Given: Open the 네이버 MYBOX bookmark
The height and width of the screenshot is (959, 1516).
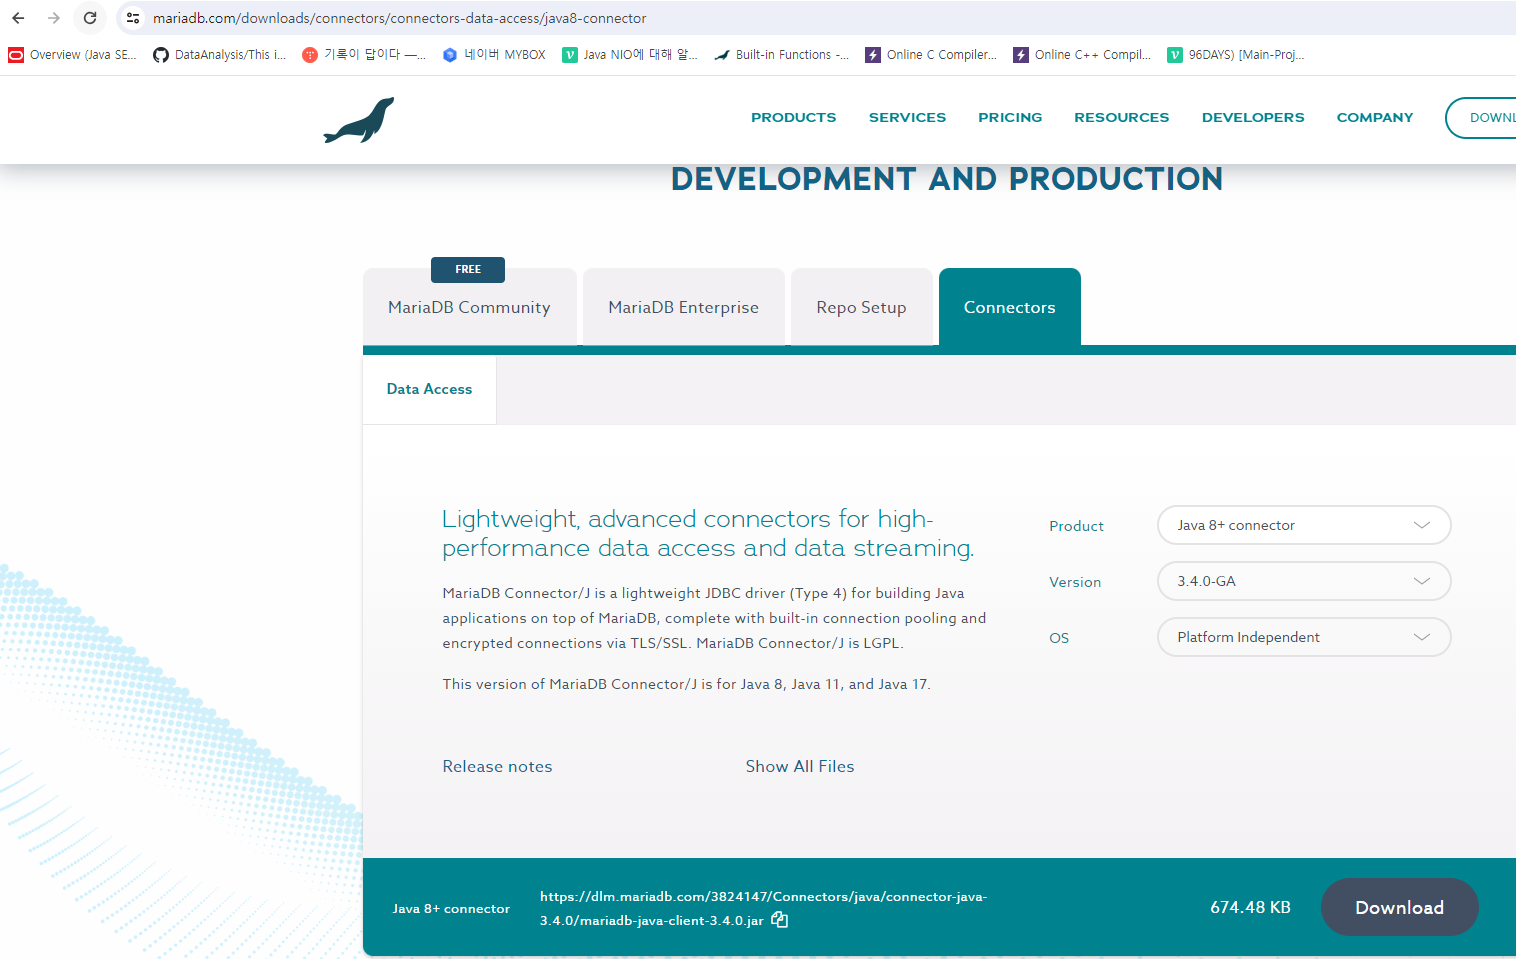Looking at the screenshot, I should 494,55.
